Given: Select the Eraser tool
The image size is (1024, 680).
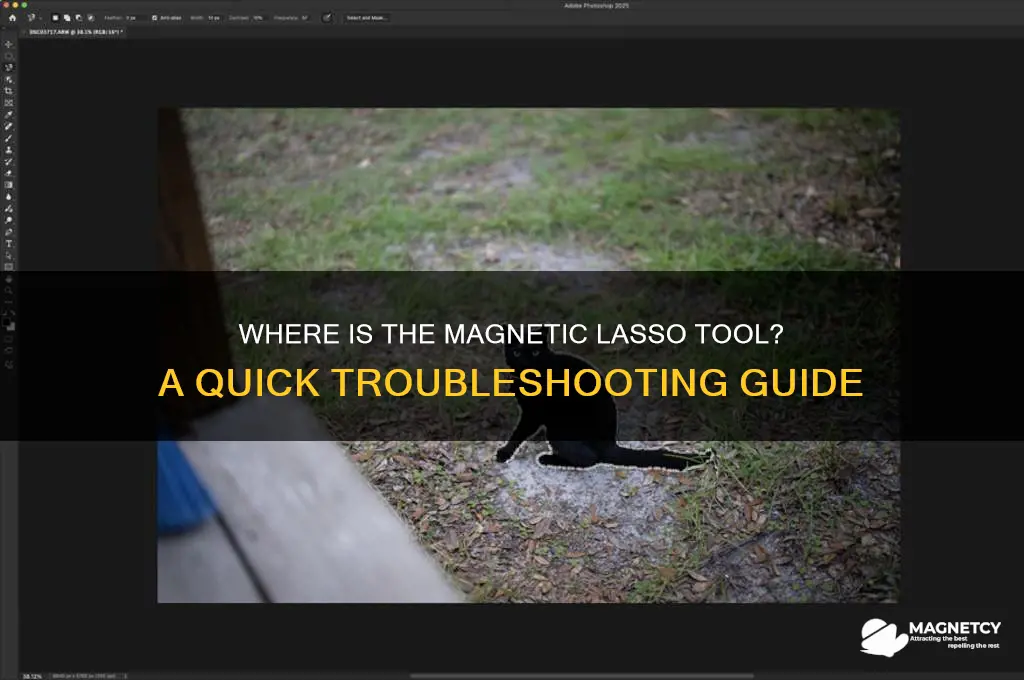Looking at the screenshot, I should [8, 173].
